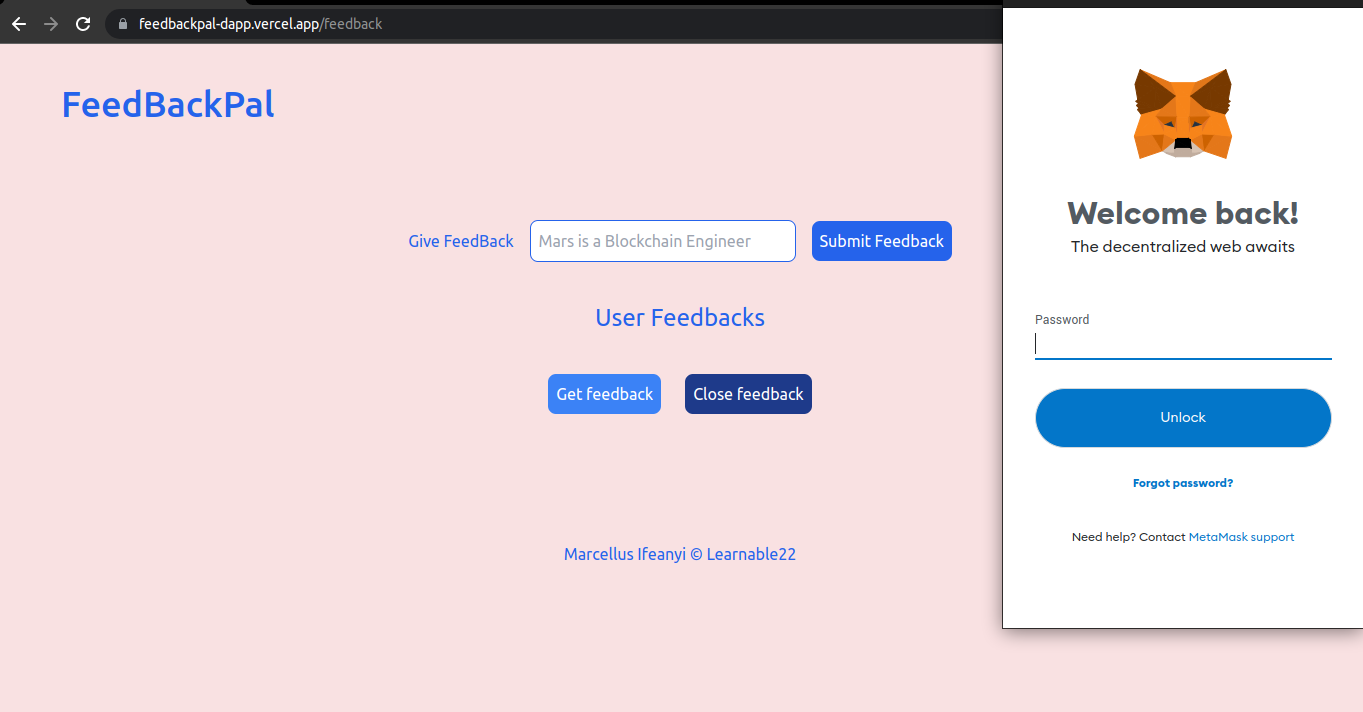Image resolution: width=1363 pixels, height=712 pixels.
Task: Click The decentralized web awaits text
Action: tap(1183, 246)
